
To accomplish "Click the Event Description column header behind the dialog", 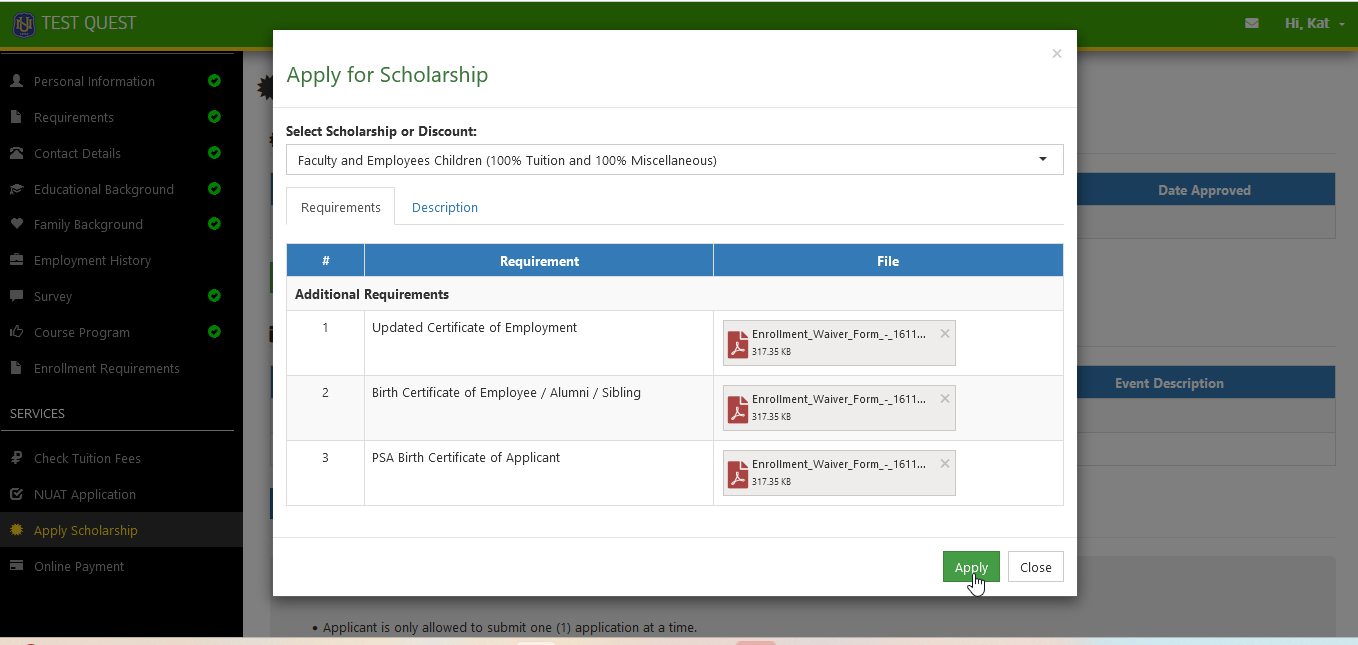I will pos(1169,383).
